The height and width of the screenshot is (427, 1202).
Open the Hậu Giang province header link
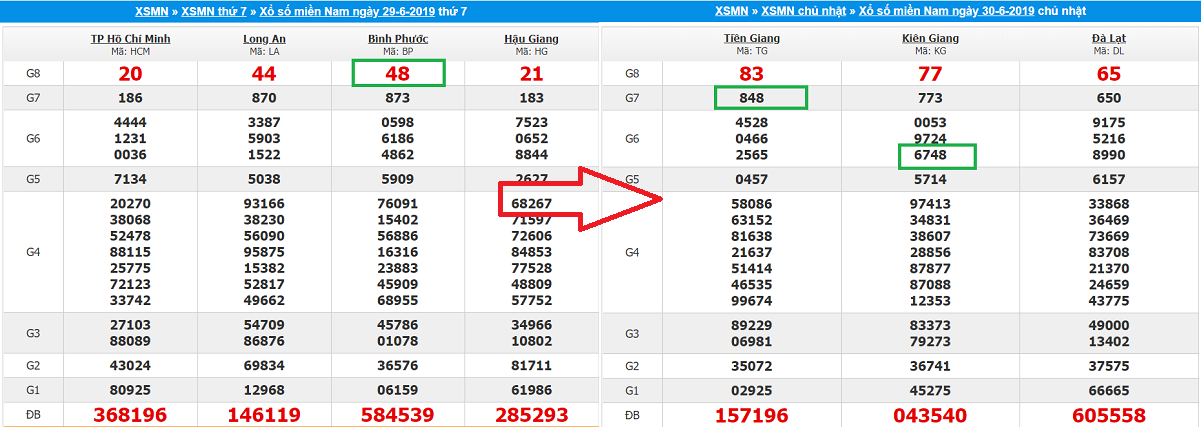[x=531, y=39]
